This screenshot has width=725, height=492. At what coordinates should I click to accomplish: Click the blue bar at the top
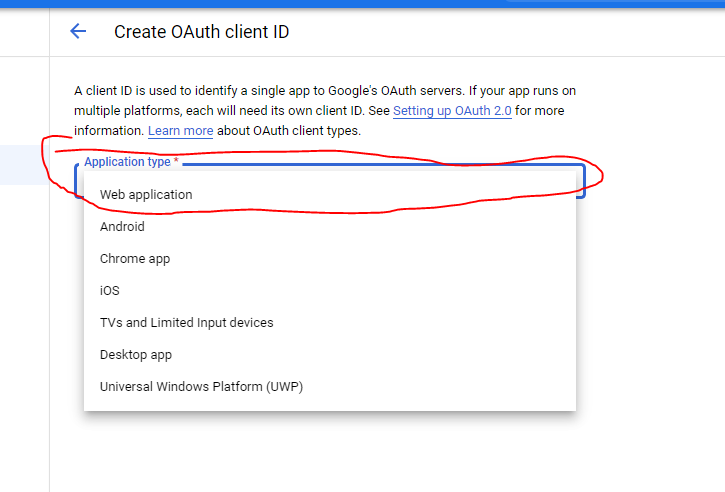point(362,3)
